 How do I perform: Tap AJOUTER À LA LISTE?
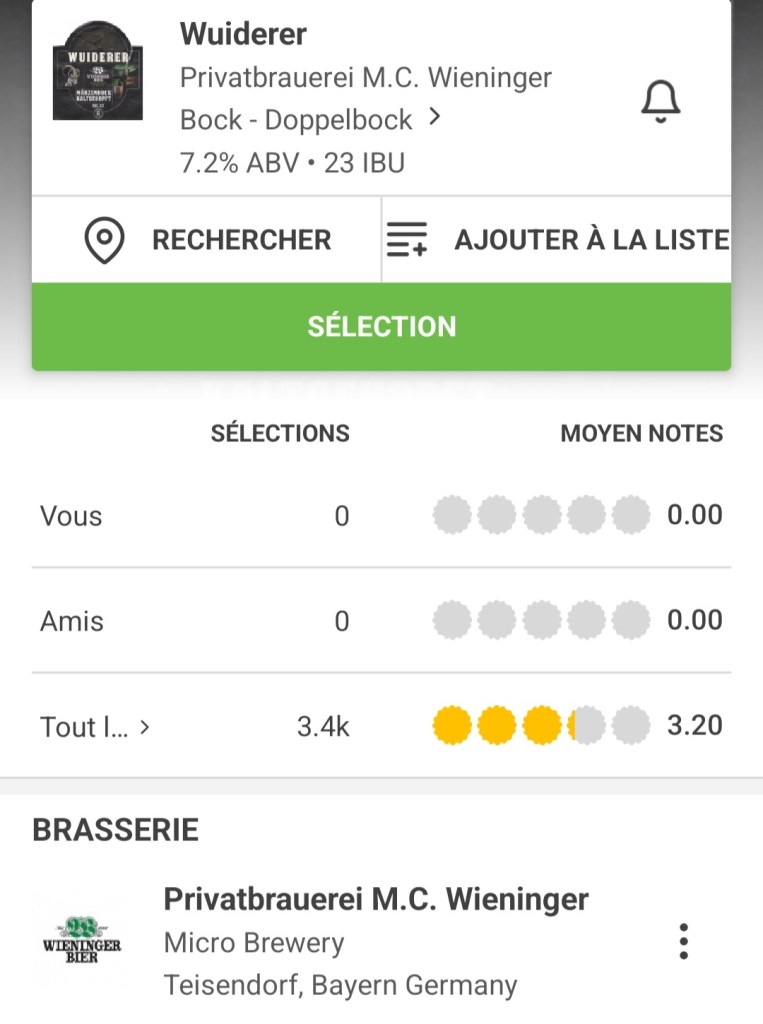click(591, 240)
